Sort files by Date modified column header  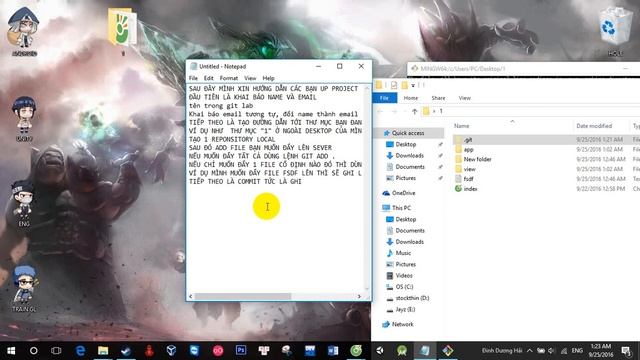[x=594, y=126]
